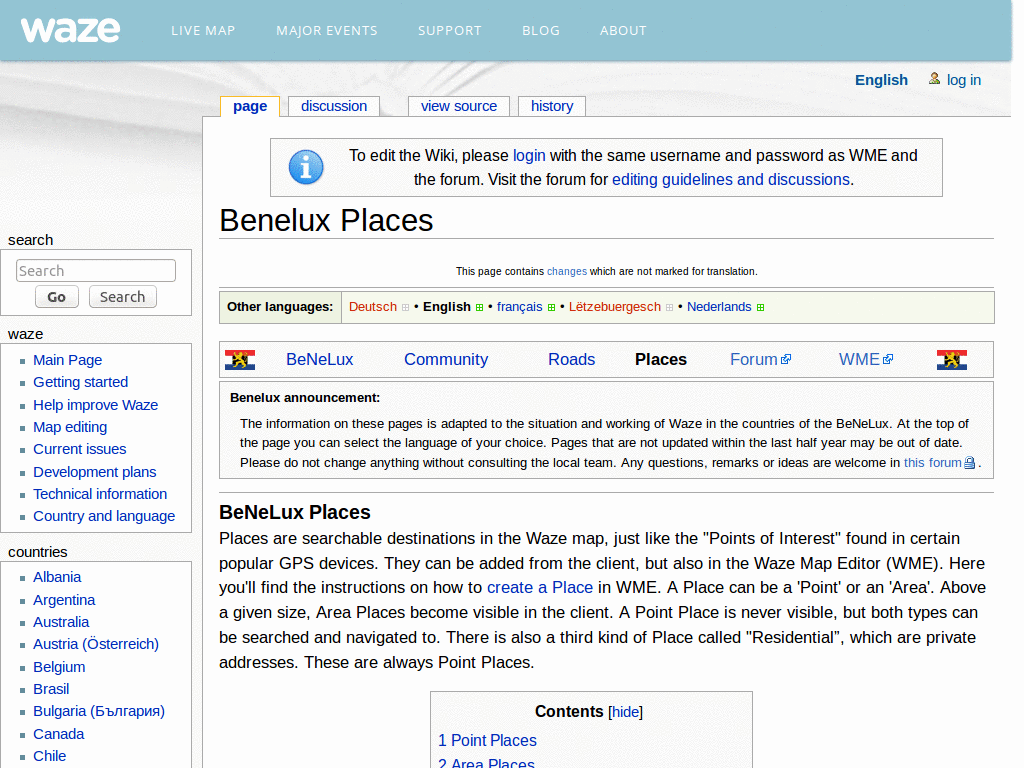Open the Main Page from the sidebar
The width and height of the screenshot is (1024, 768).
click(67, 359)
